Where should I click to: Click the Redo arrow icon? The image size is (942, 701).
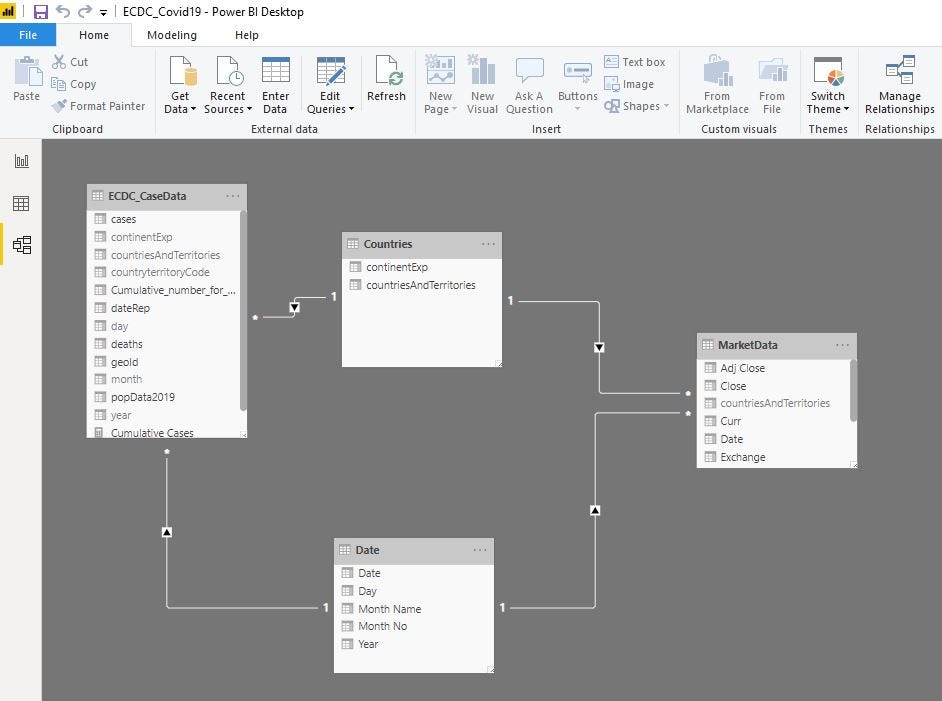pyautogui.click(x=85, y=11)
